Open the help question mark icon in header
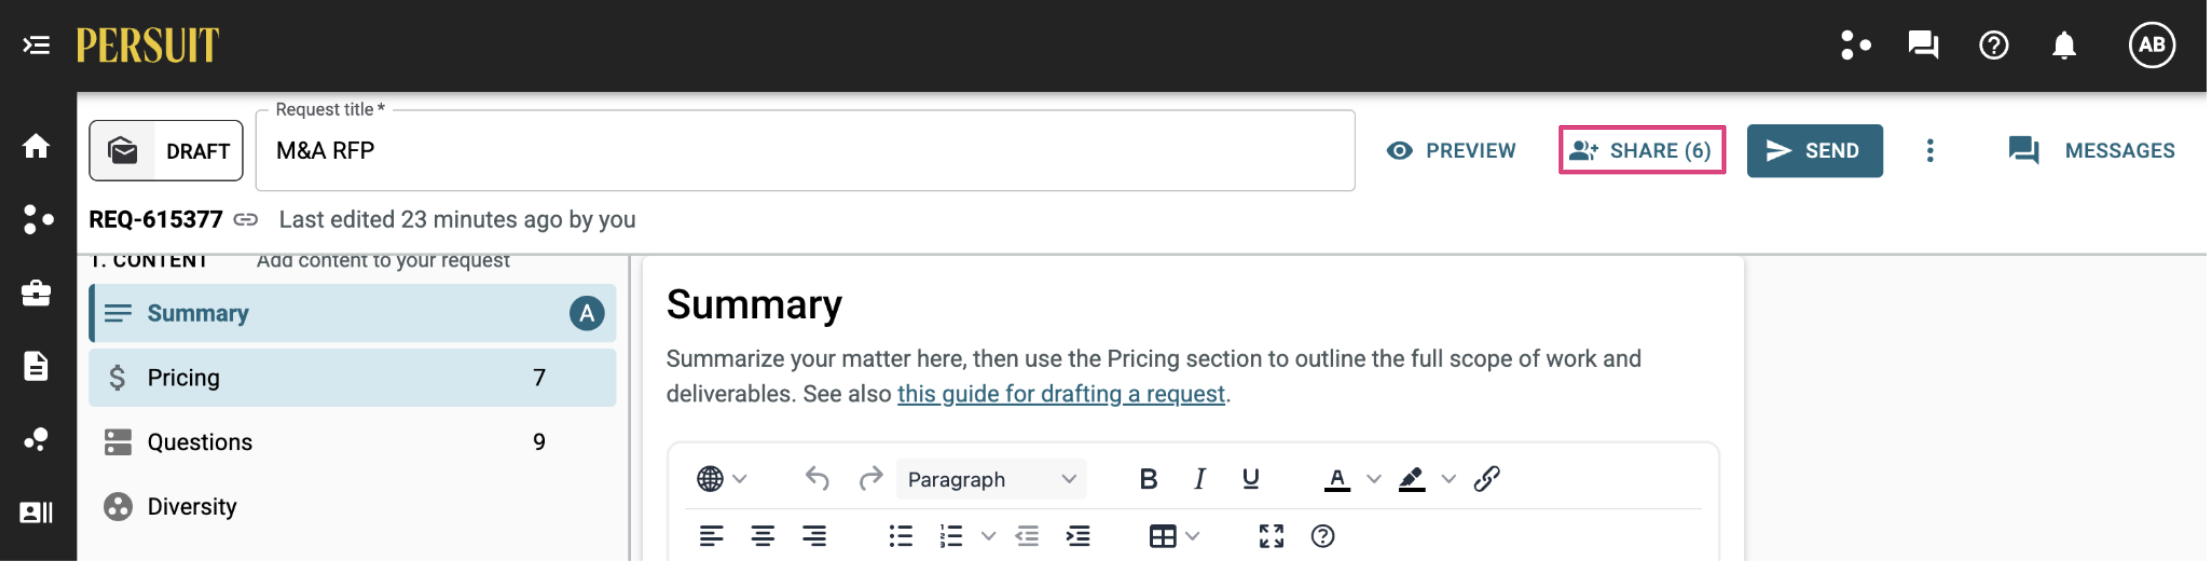The width and height of the screenshot is (2208, 562). coord(1993,45)
